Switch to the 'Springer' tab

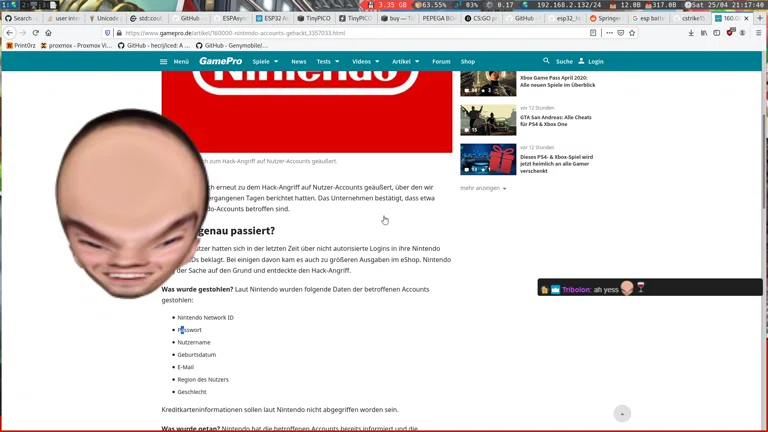[606, 18]
